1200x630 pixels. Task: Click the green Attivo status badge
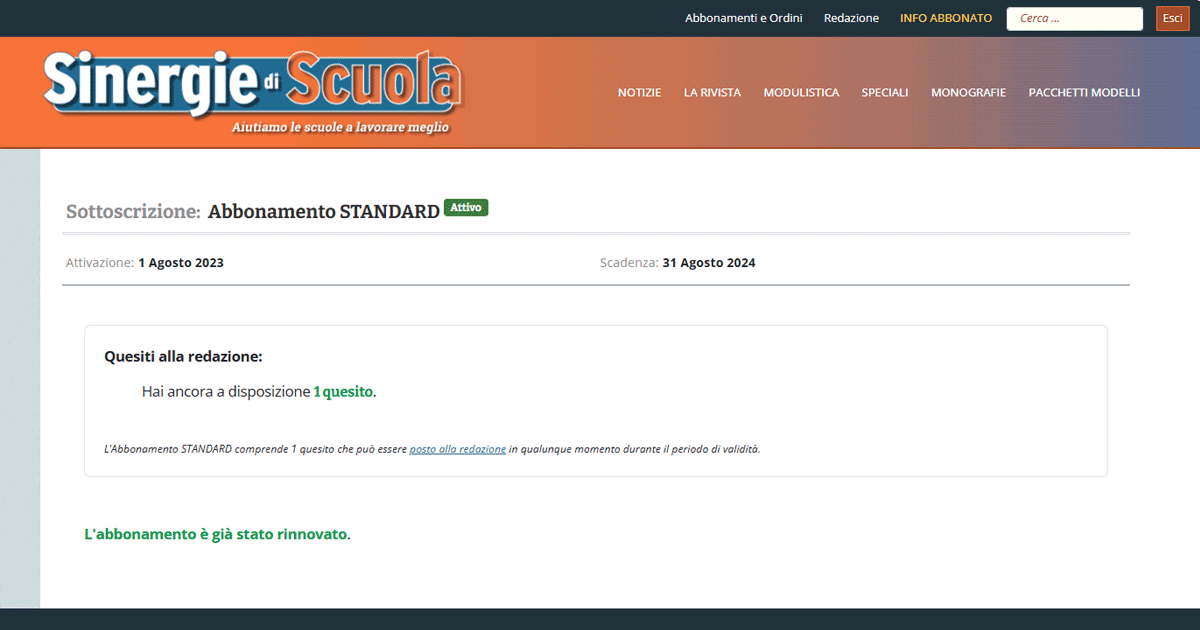pos(466,208)
